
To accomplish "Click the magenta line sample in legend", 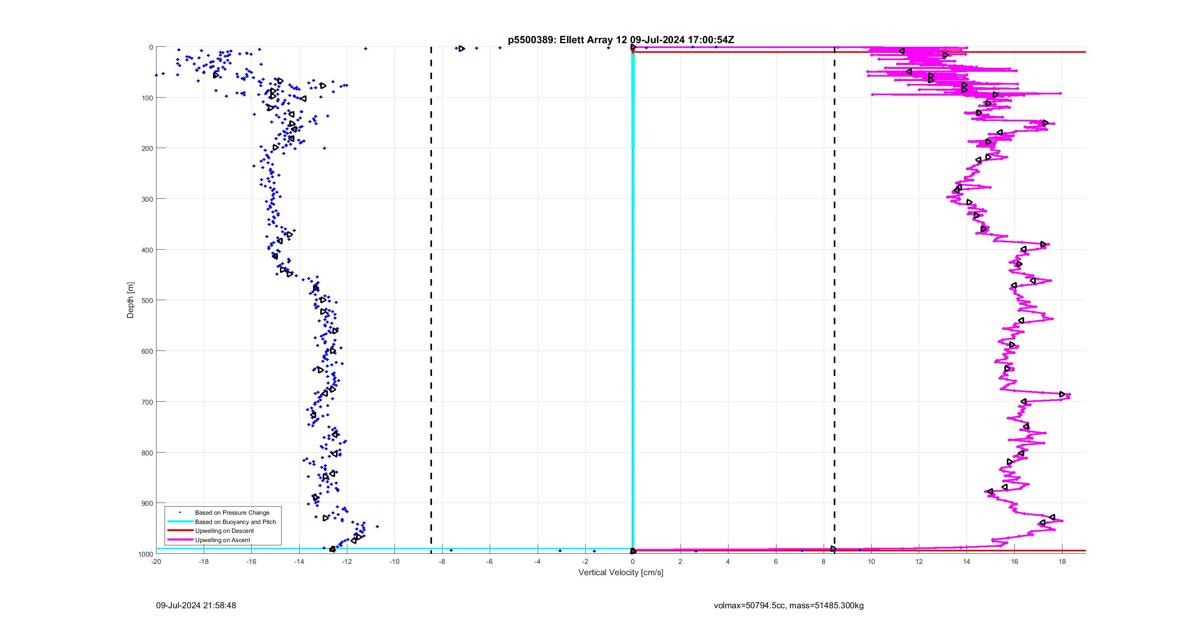I will [x=179, y=540].
